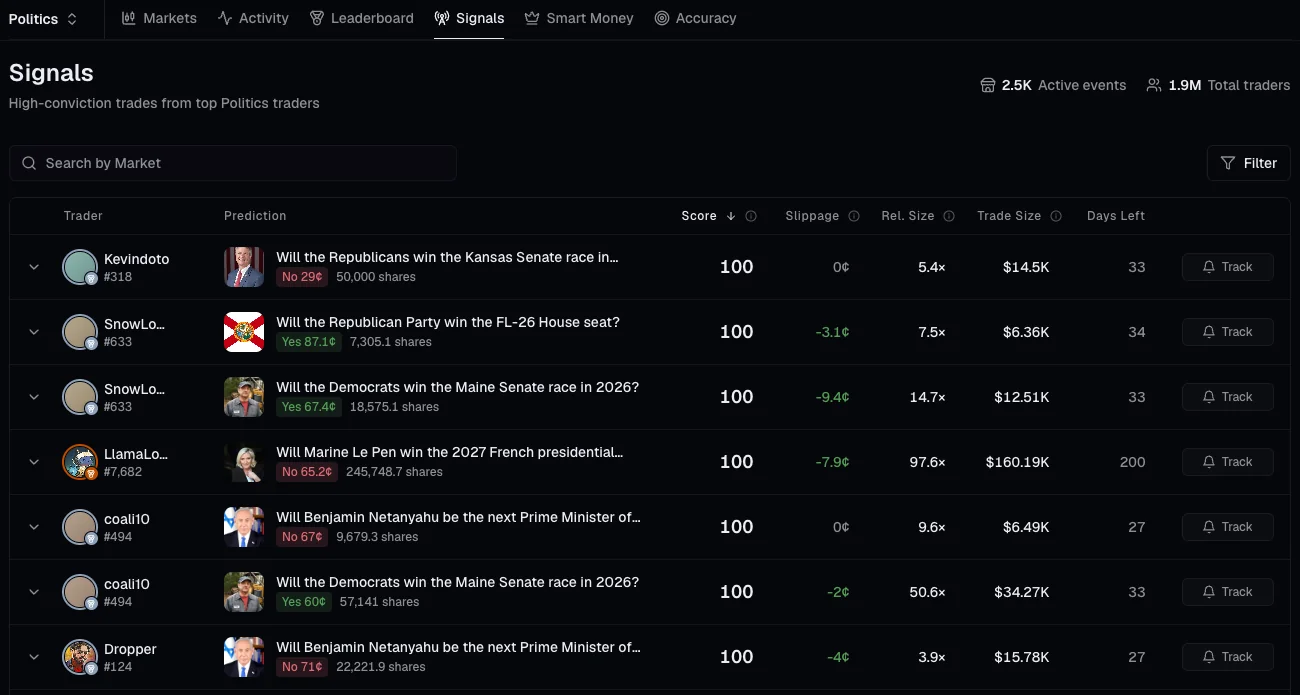1300x695 pixels.
Task: Open the Kevindoto trader name
Action: click(x=137, y=259)
